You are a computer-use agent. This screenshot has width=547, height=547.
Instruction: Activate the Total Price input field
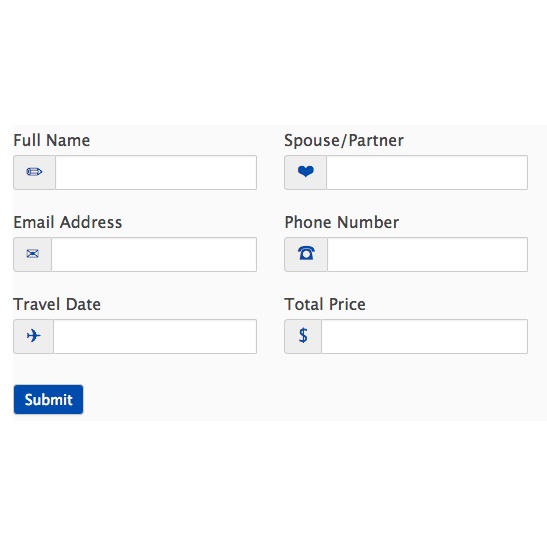(x=425, y=336)
